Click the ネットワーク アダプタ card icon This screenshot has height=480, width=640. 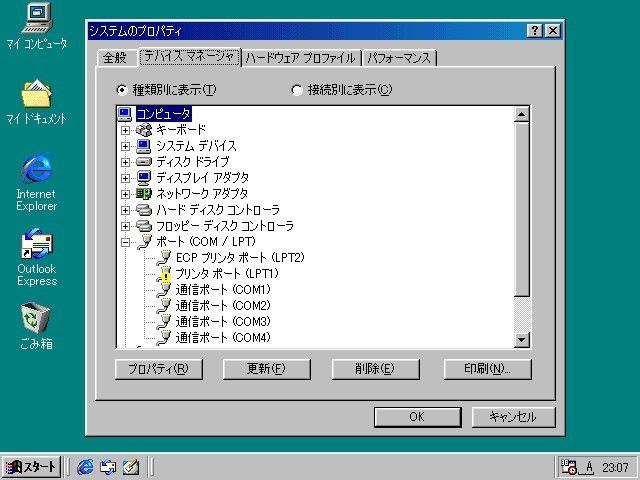(144, 193)
